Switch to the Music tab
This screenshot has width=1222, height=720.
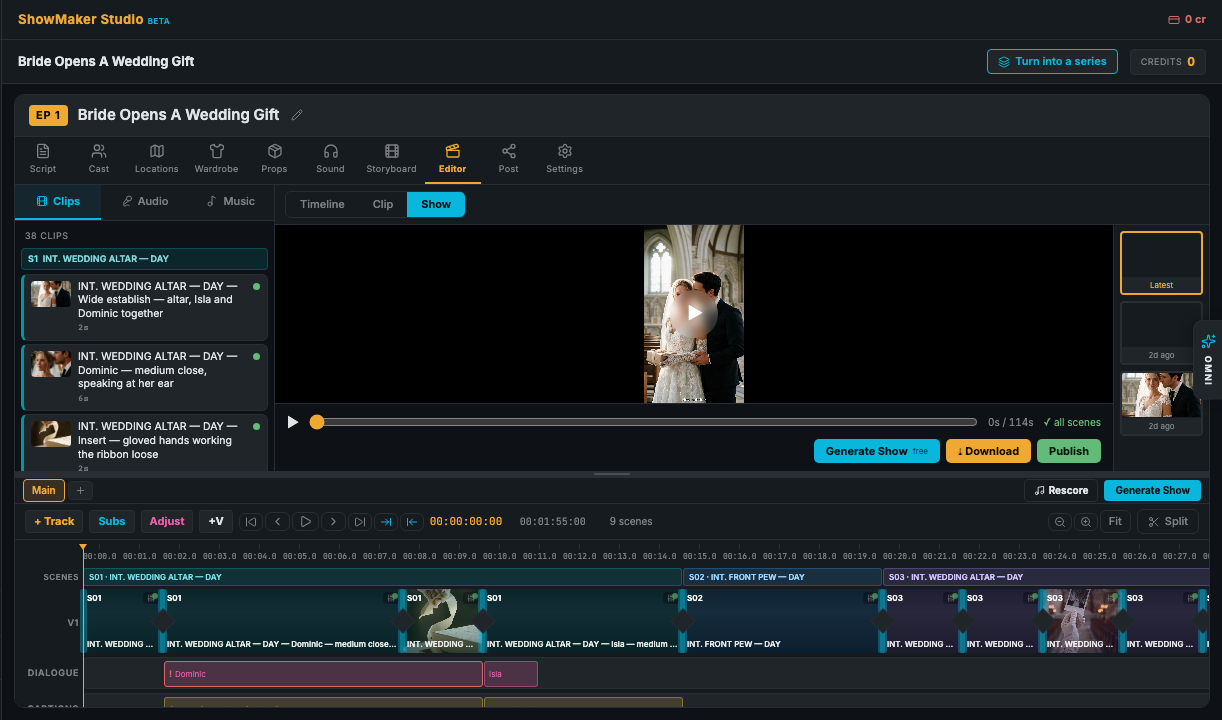[x=231, y=201]
